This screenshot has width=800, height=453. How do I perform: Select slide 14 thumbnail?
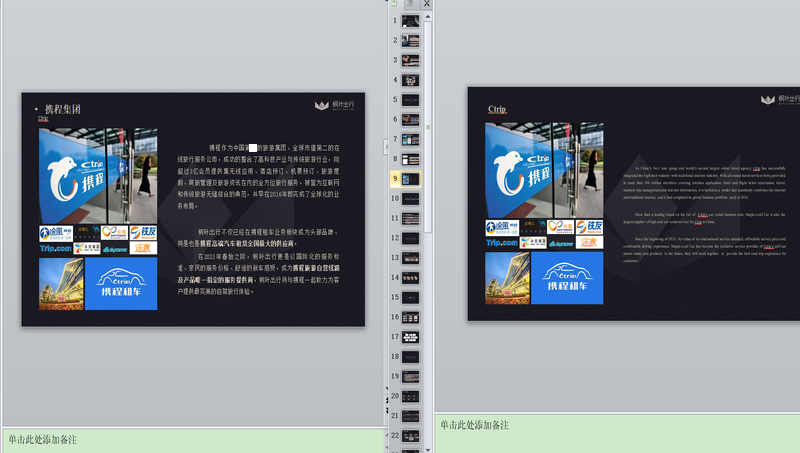point(410,278)
